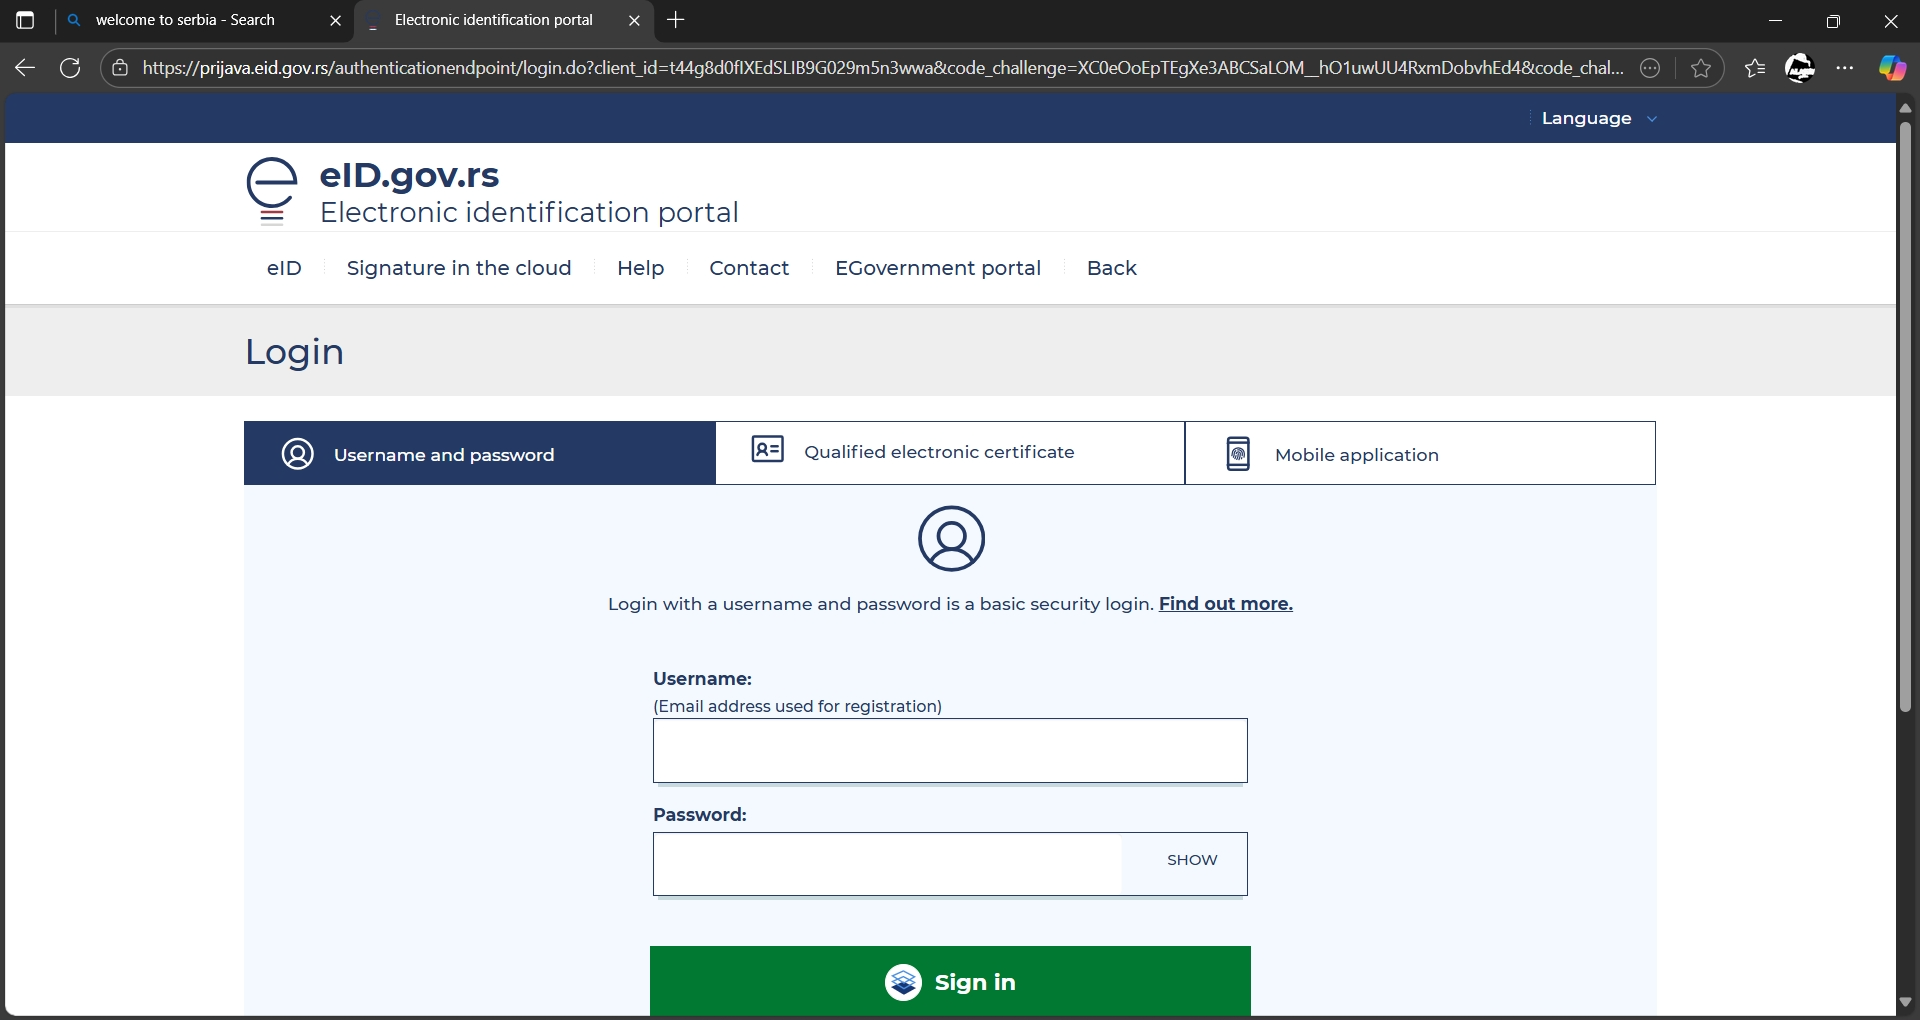
Task: Open a new browser tab
Action: coord(676,20)
